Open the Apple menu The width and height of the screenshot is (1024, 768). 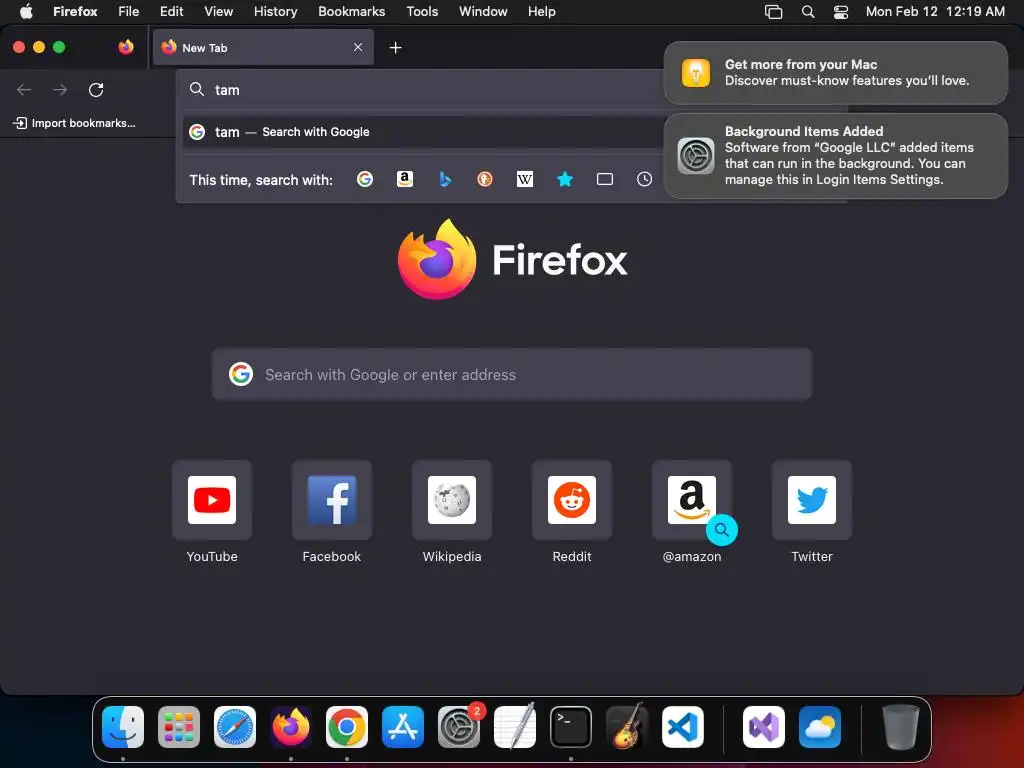(x=26, y=11)
